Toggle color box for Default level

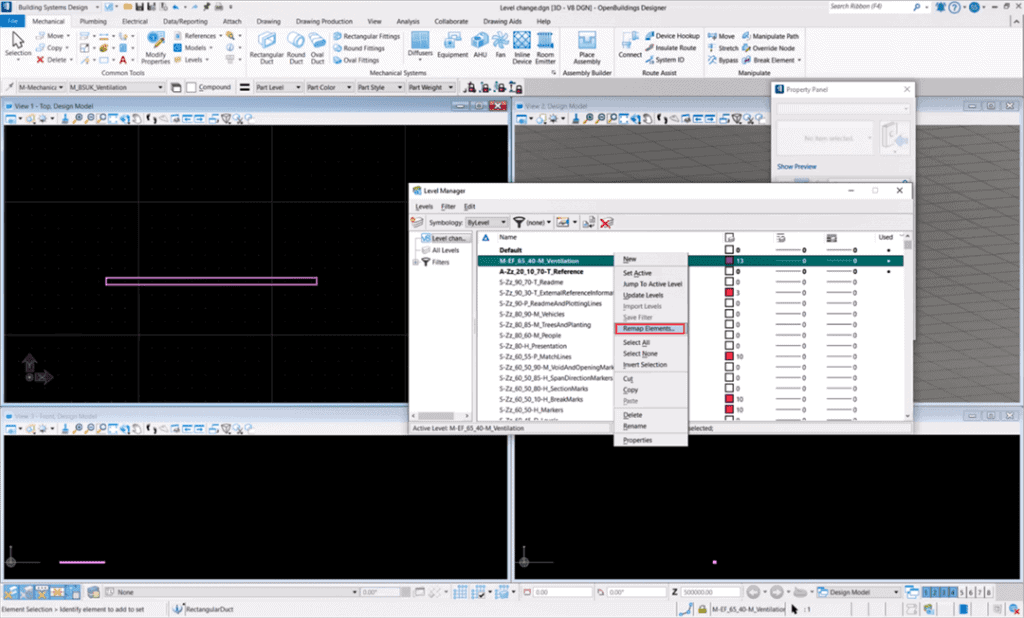(x=730, y=250)
